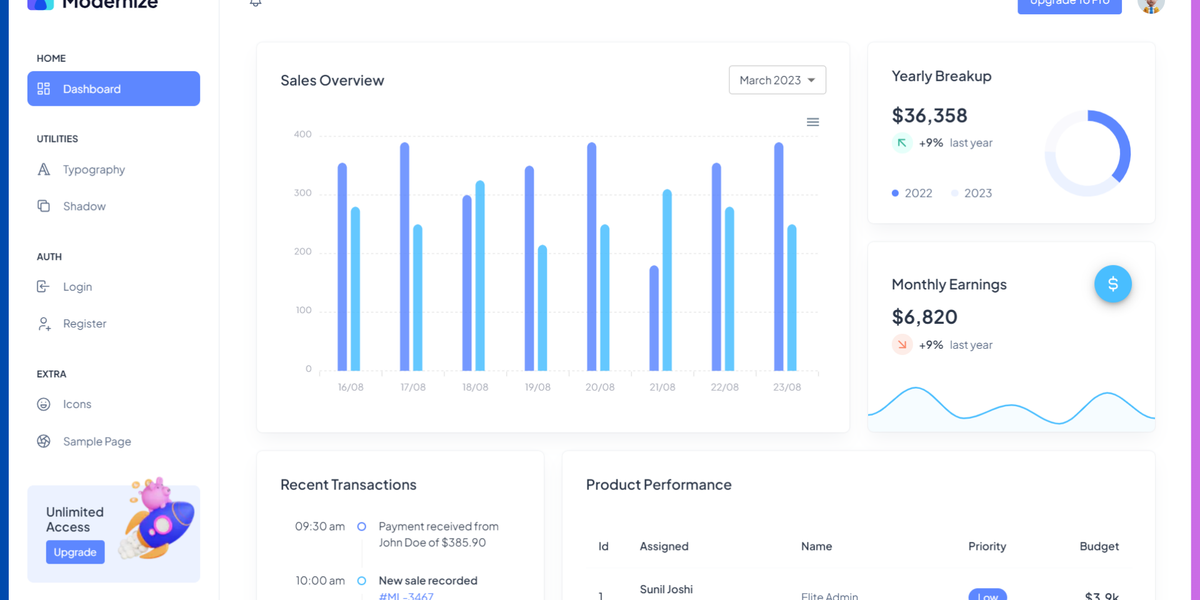The width and height of the screenshot is (1200, 600).
Task: Click the Upgrade to Pro button
Action: pos(1069,4)
